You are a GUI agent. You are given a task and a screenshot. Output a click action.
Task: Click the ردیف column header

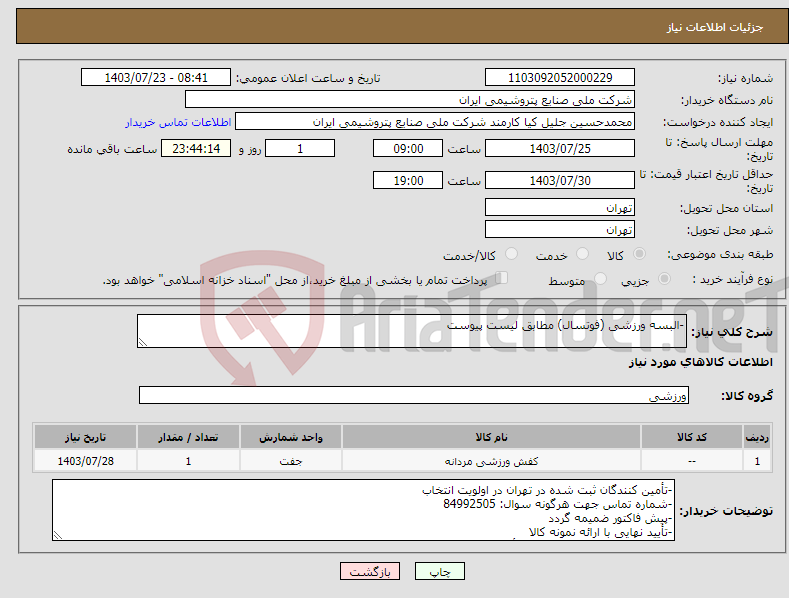coord(757,437)
